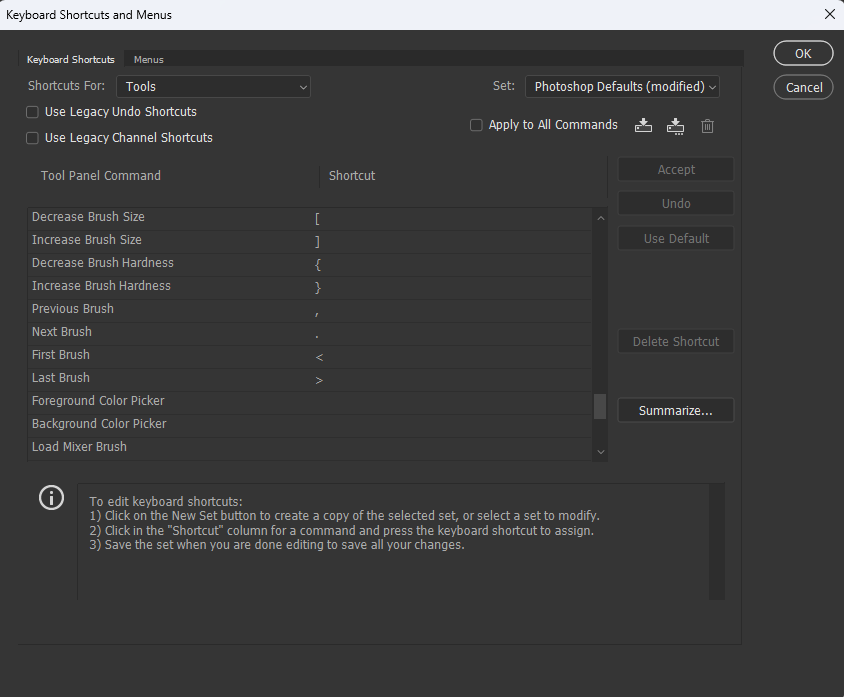Click the save shortcuts set icon
Screen dimensions: 844x697
coord(643,125)
